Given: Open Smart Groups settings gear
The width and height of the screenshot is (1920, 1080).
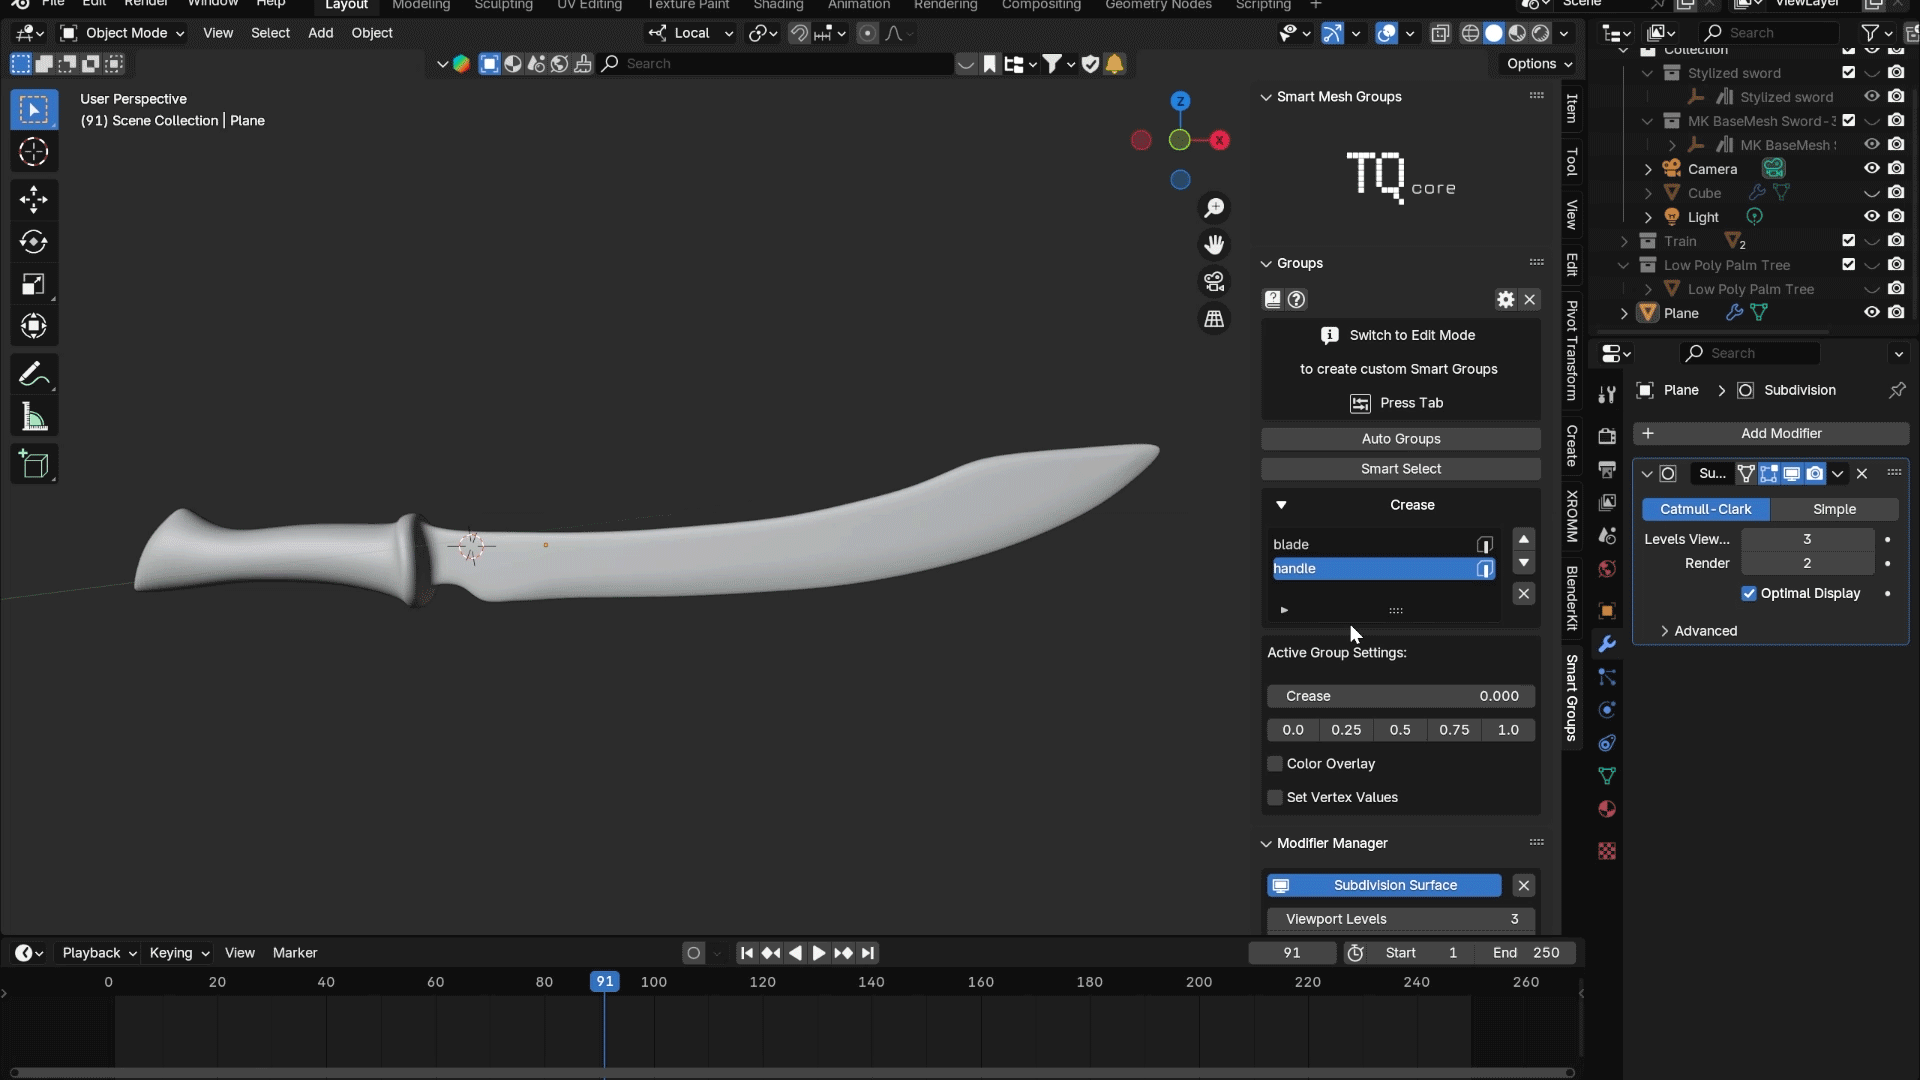Looking at the screenshot, I should 1505,299.
